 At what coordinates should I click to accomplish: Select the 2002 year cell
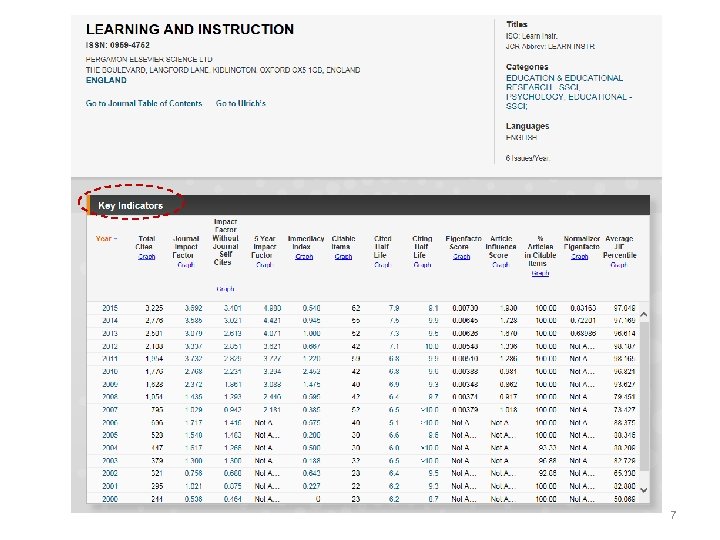110,473
